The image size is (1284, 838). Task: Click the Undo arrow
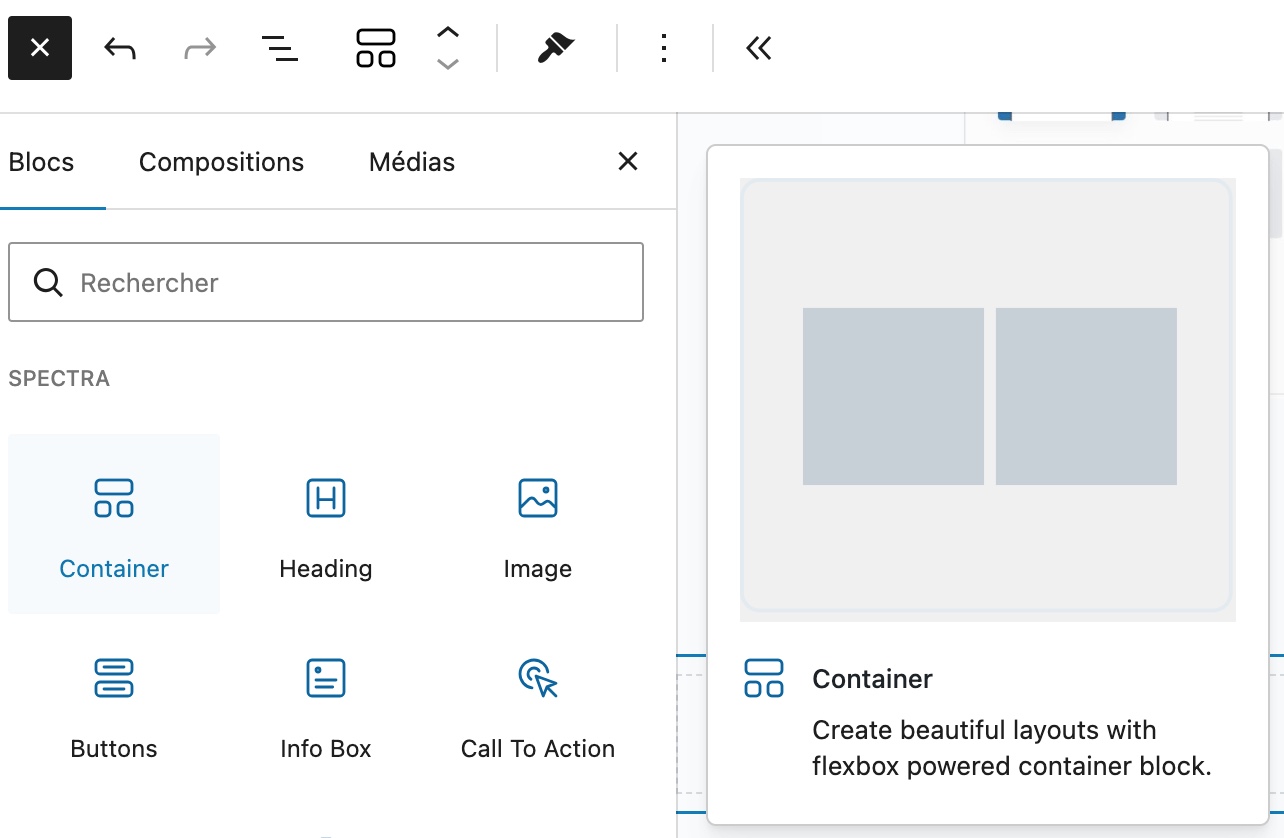click(120, 48)
